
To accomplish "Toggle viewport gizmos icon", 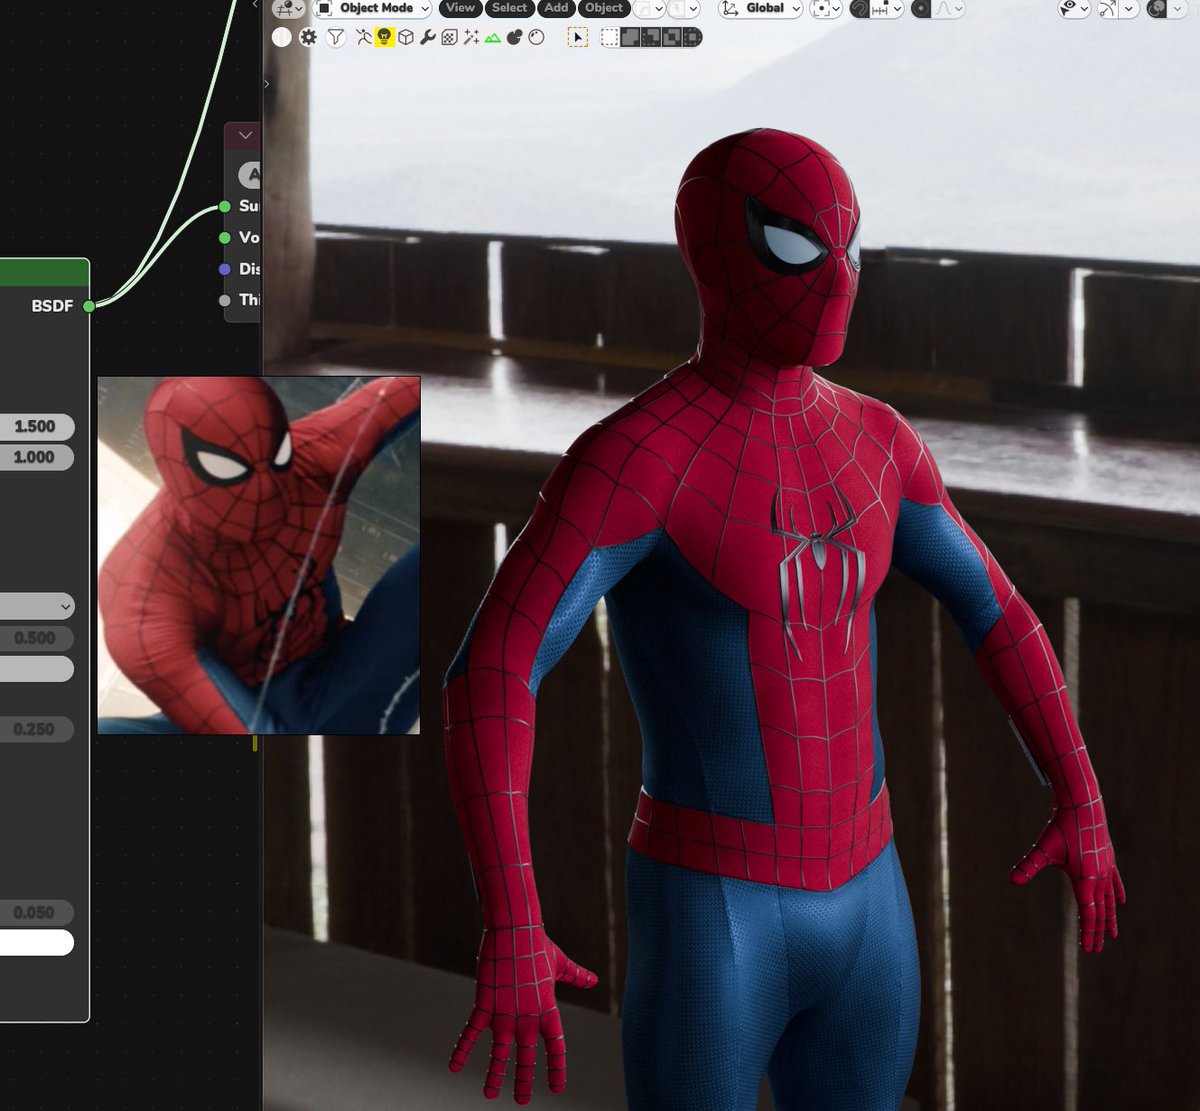I will click(x=1108, y=8).
